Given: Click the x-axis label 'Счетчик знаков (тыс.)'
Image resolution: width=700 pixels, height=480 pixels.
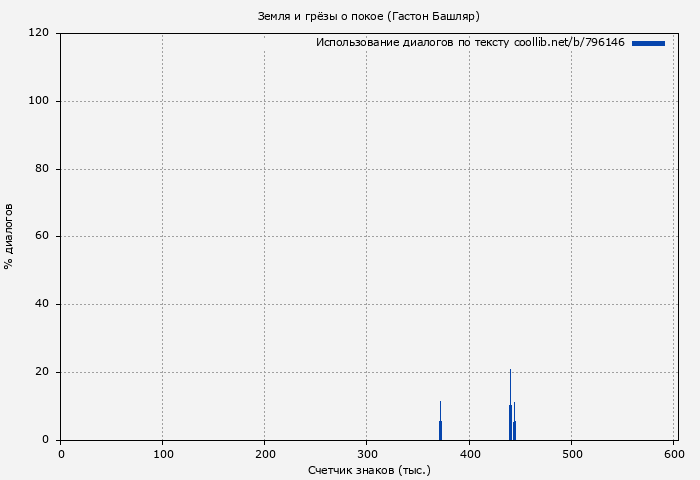Looking at the screenshot, I should [369, 469].
